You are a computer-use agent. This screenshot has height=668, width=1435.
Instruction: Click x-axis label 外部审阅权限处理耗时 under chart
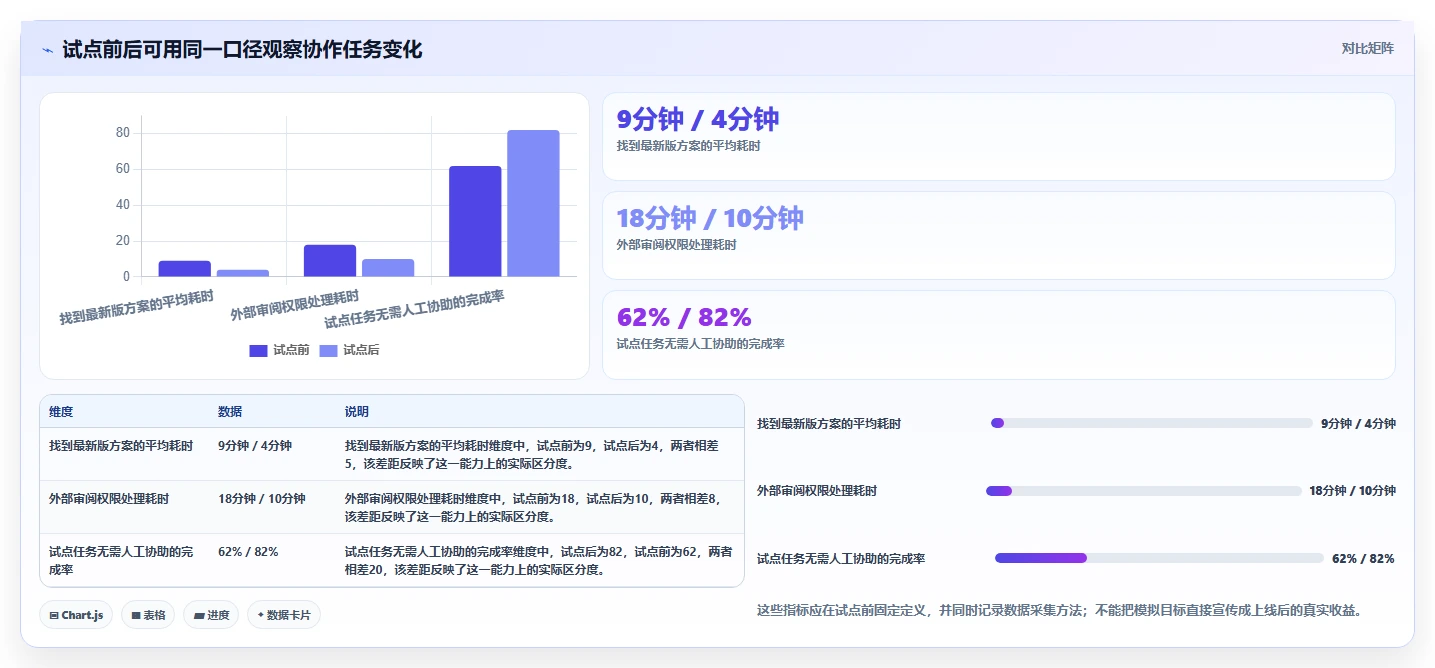click(294, 305)
